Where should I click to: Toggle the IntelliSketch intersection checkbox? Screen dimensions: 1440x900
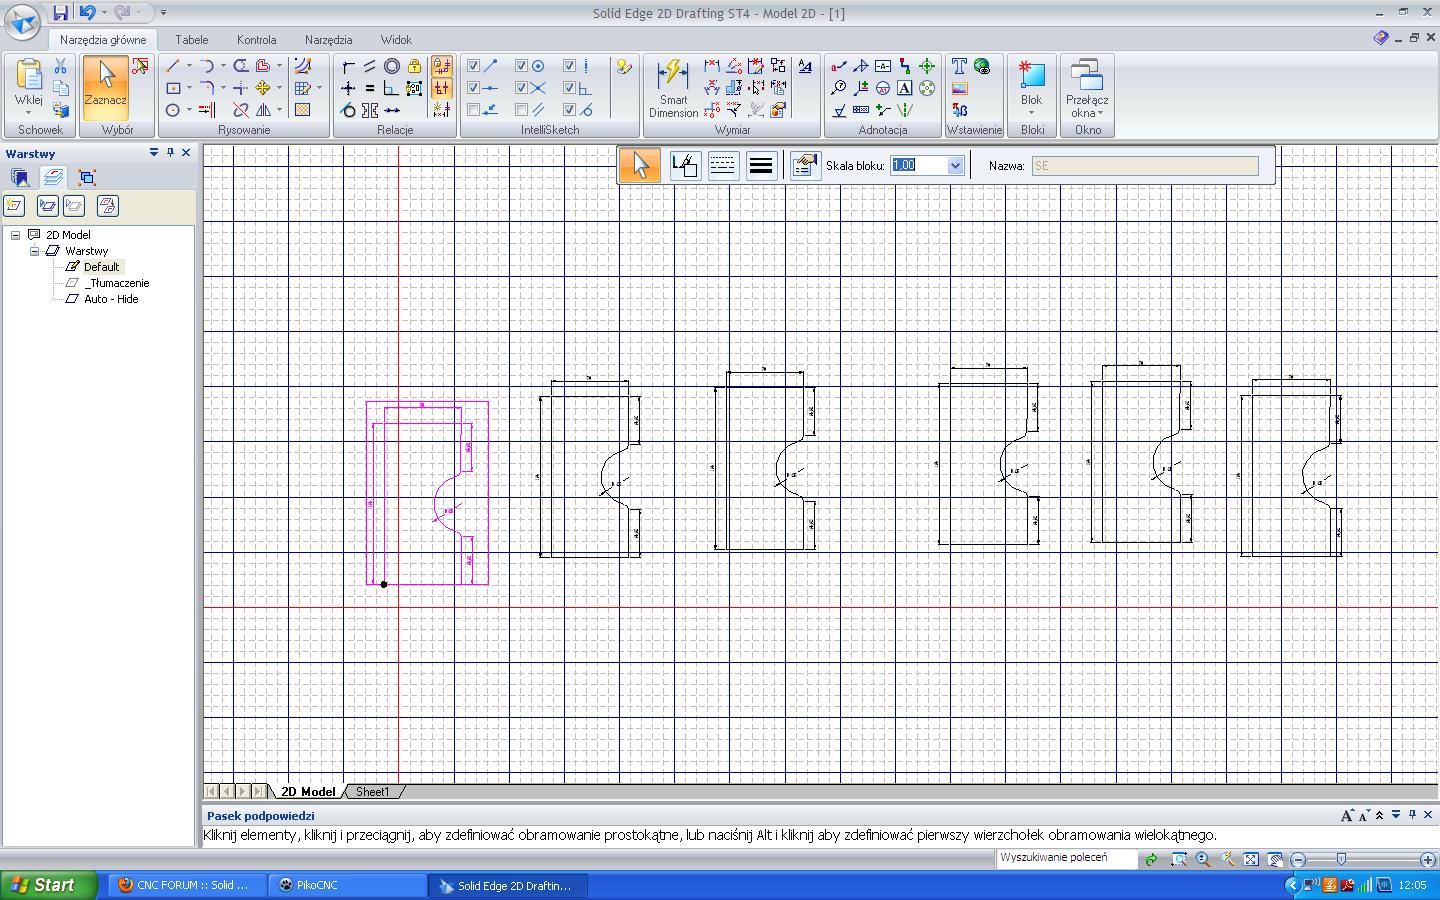(x=521, y=88)
